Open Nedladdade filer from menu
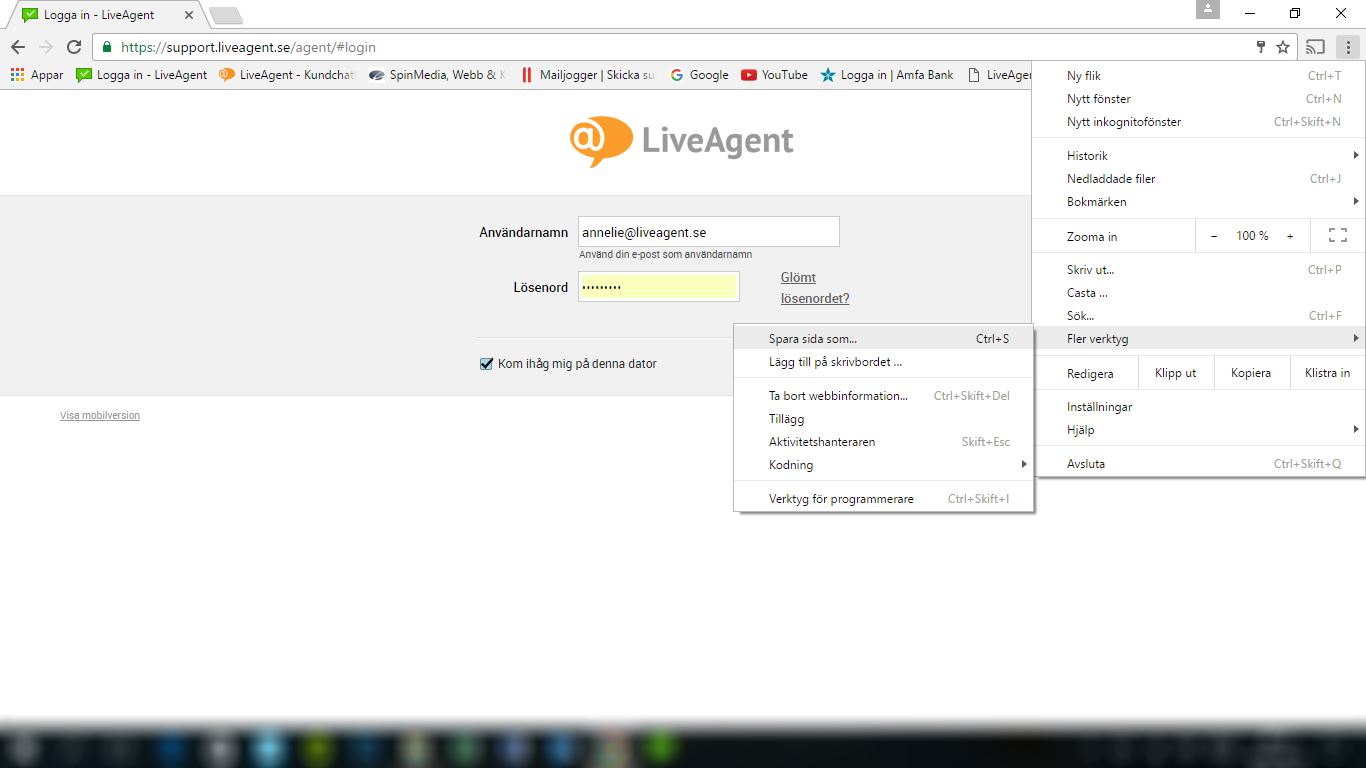Screen dimensions: 1366x768 pyautogui.click(x=1199, y=179)
